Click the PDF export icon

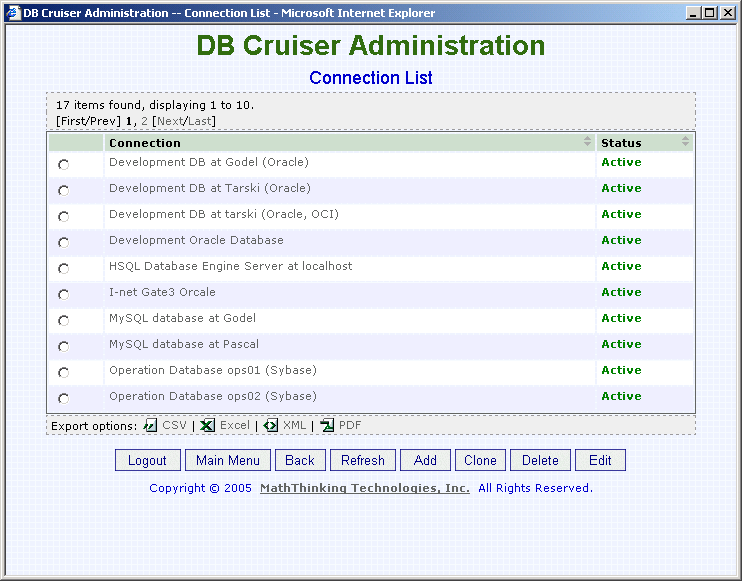point(327,425)
